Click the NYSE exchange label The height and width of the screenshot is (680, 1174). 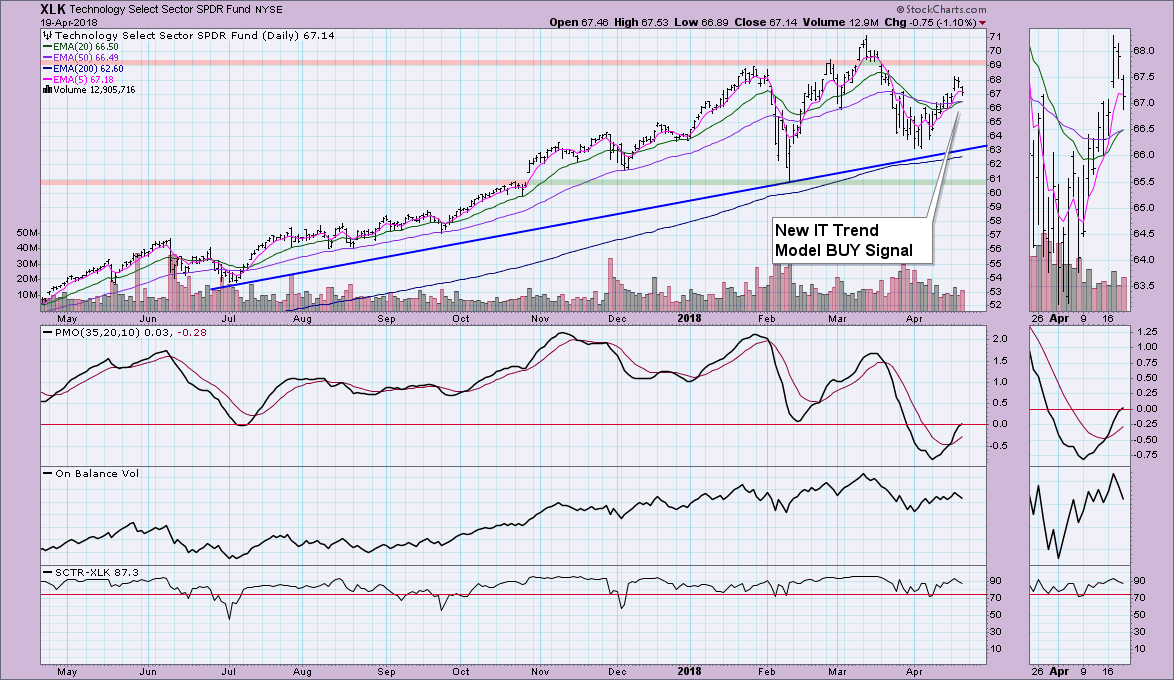[269, 10]
